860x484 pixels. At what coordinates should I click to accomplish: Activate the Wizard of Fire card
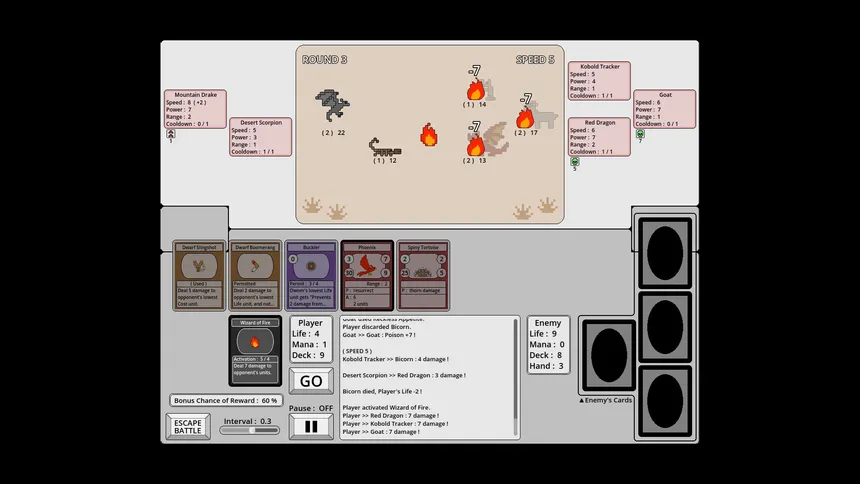pos(255,350)
